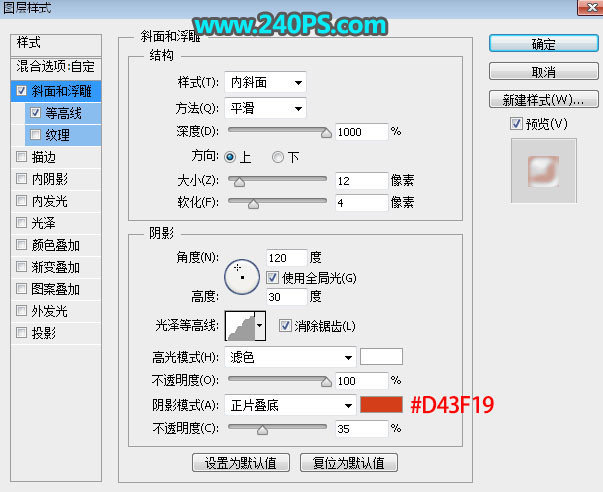Screen dimensions: 603x492
Task: Toggle the 使用全局光 global light checkbox
Action: click(273, 277)
